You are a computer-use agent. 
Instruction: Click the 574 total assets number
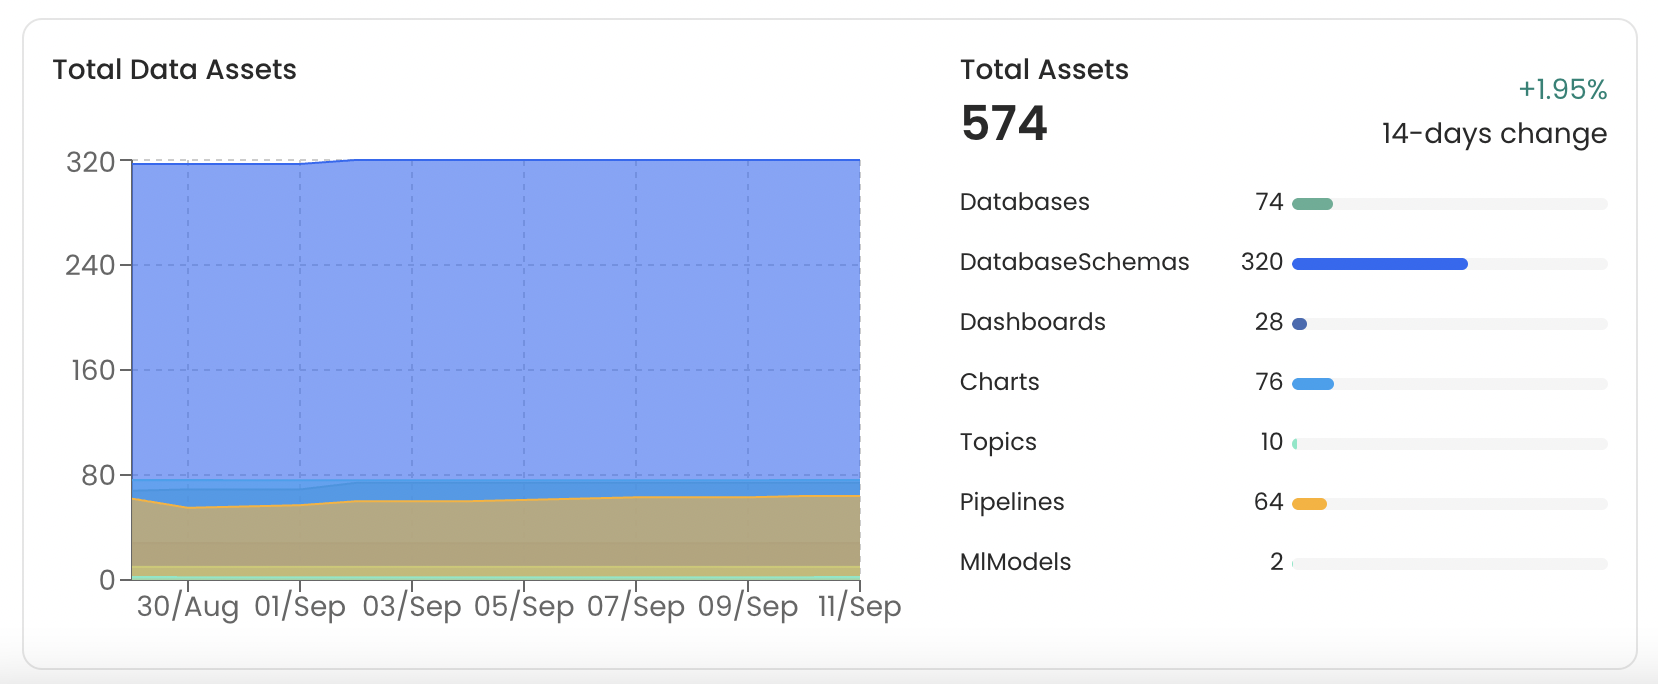point(1004,124)
